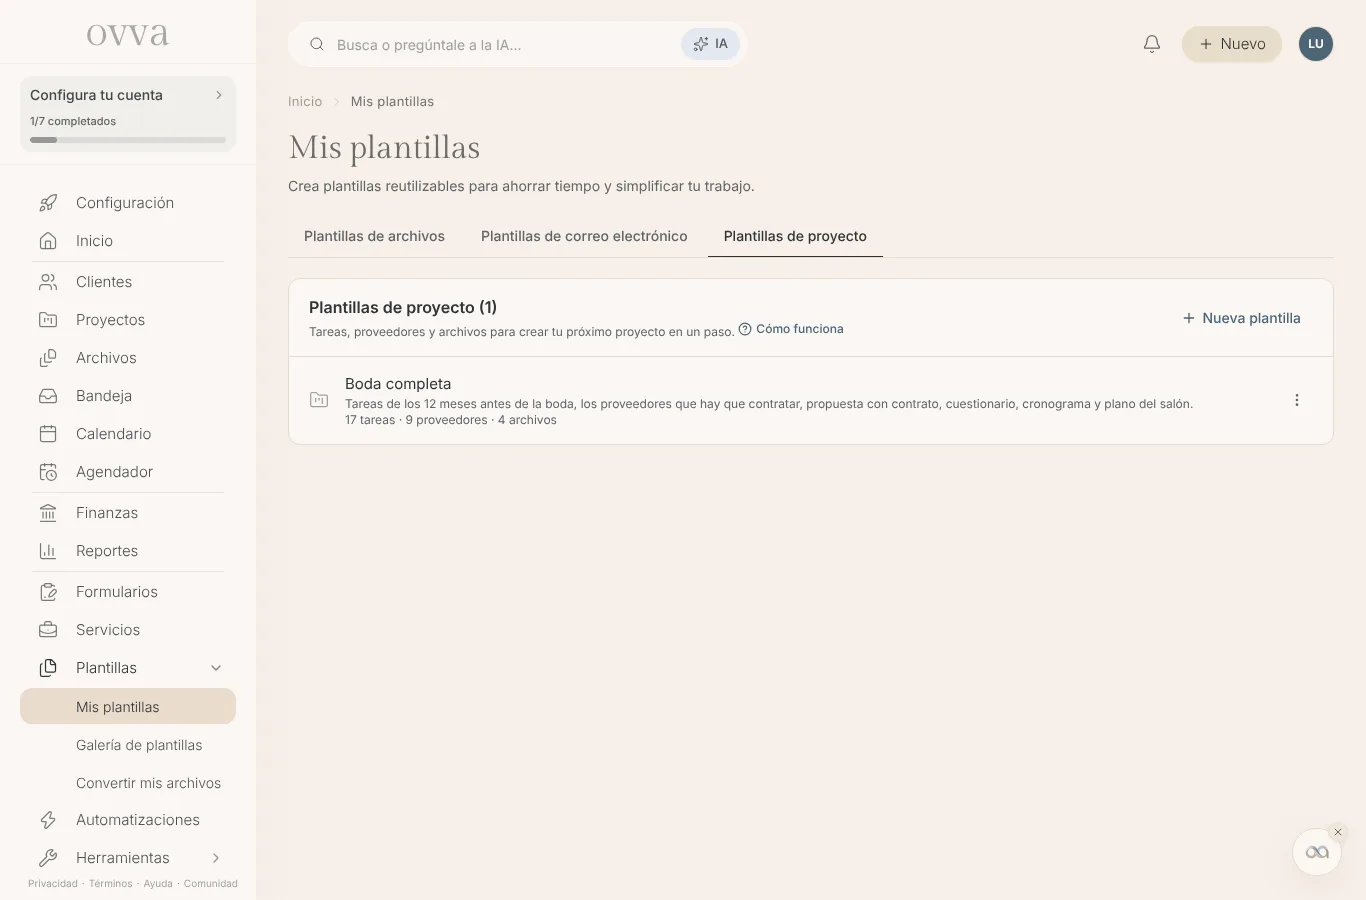Screen dimensions: 1366x900
Task: Open the Términos footer link
Action: (110, 884)
